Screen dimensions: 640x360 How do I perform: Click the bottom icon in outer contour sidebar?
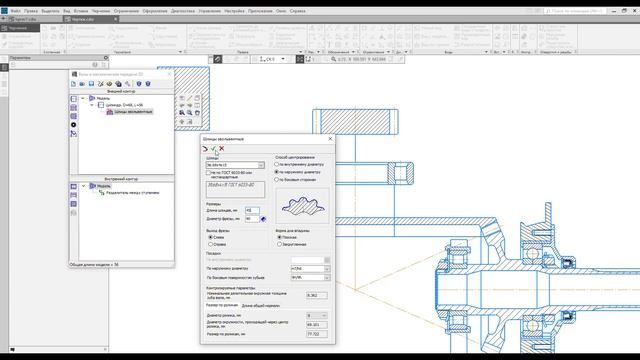coord(73,134)
